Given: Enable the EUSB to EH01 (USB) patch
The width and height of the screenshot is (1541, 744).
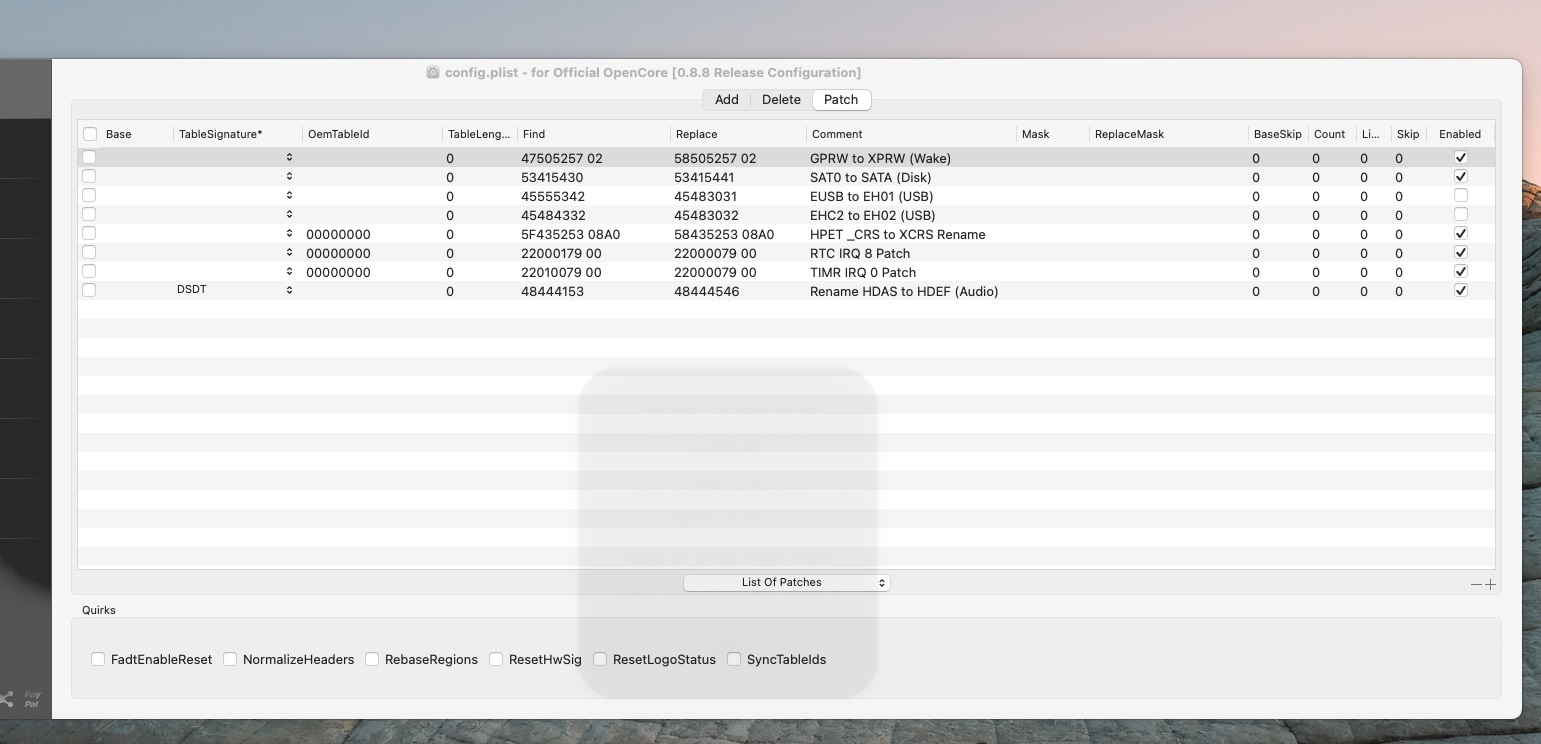Looking at the screenshot, I should [x=1461, y=195].
